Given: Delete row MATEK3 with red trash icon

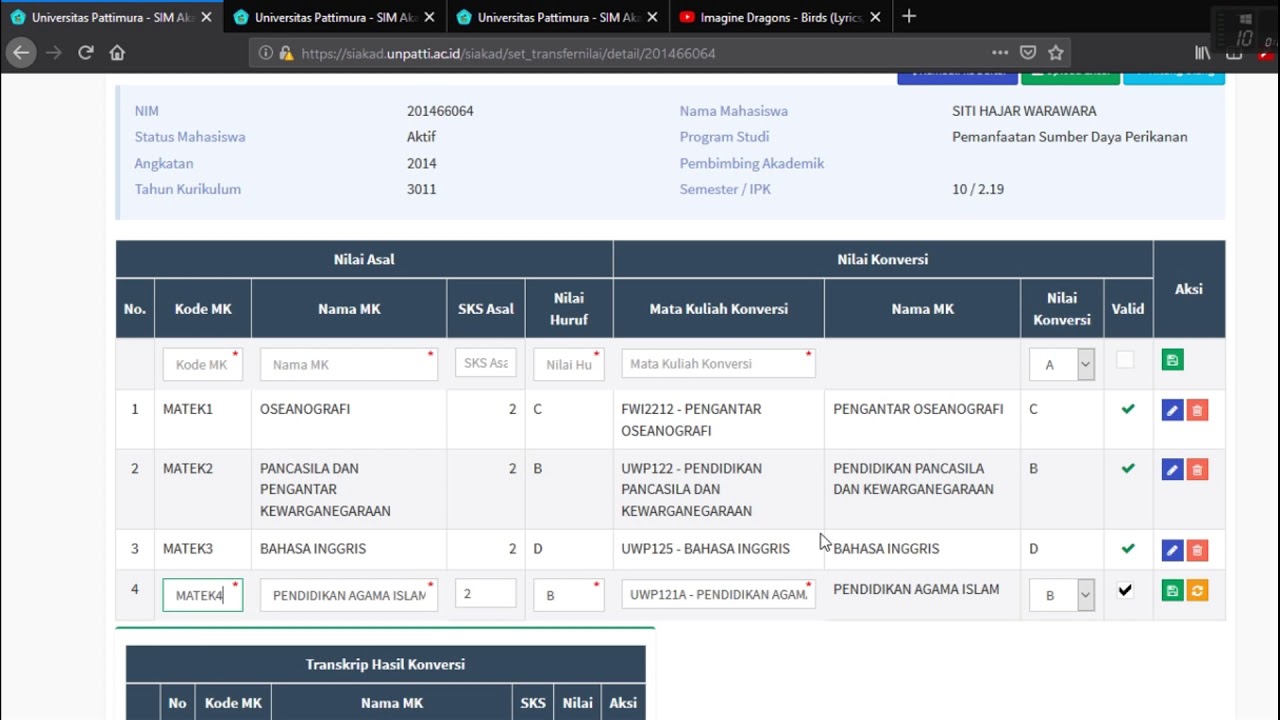Looking at the screenshot, I should pyautogui.click(x=1197, y=550).
